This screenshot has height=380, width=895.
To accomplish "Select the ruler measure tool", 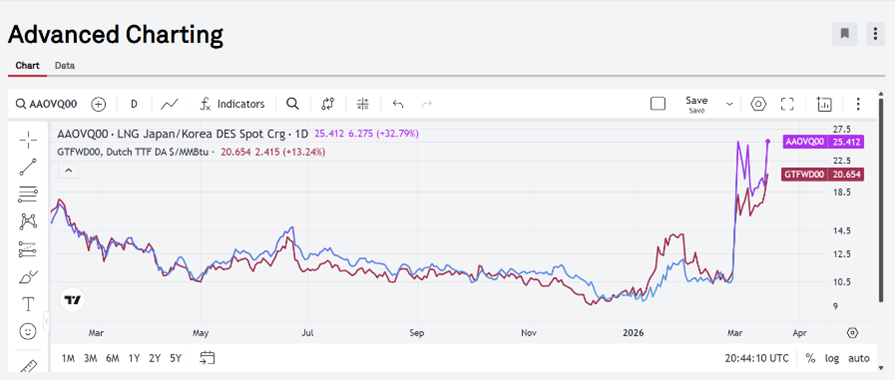I will [28, 366].
